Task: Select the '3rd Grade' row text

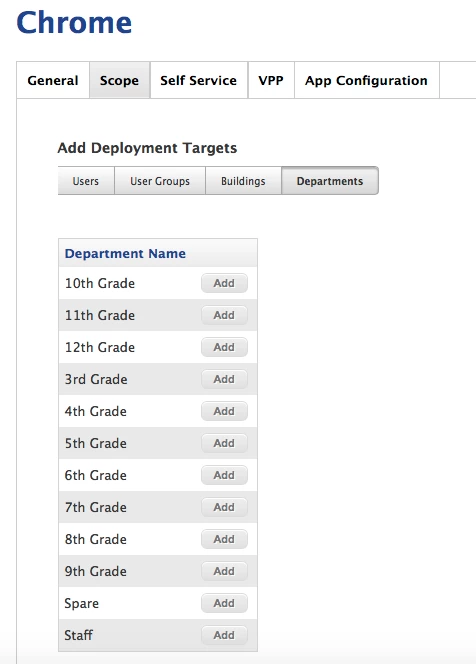Action: pos(96,379)
